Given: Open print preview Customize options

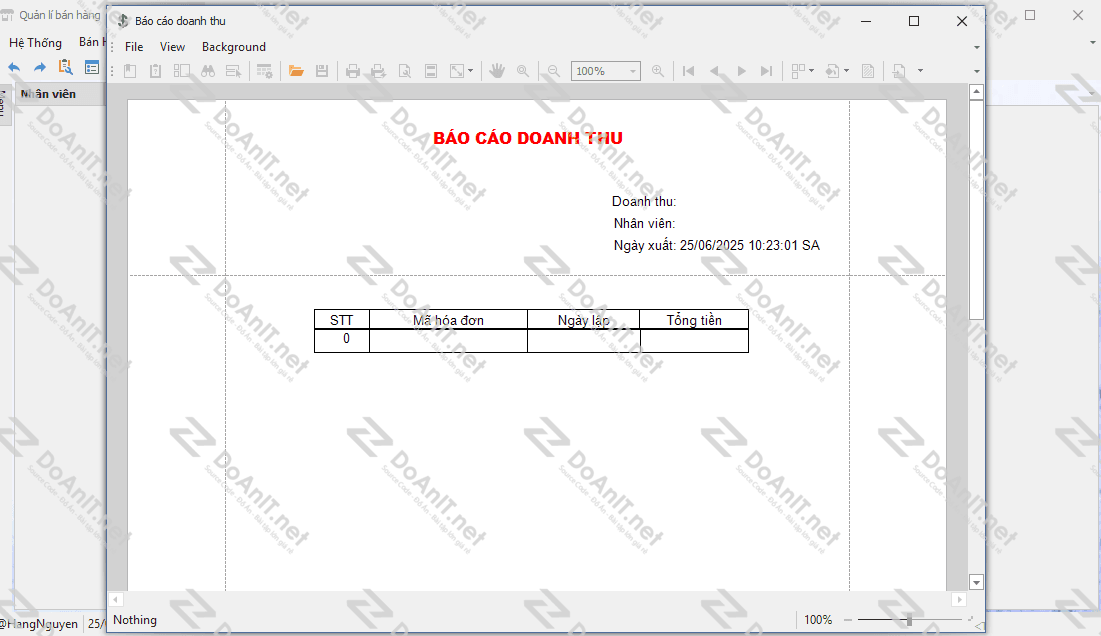Looking at the screenshot, I should coord(265,71).
